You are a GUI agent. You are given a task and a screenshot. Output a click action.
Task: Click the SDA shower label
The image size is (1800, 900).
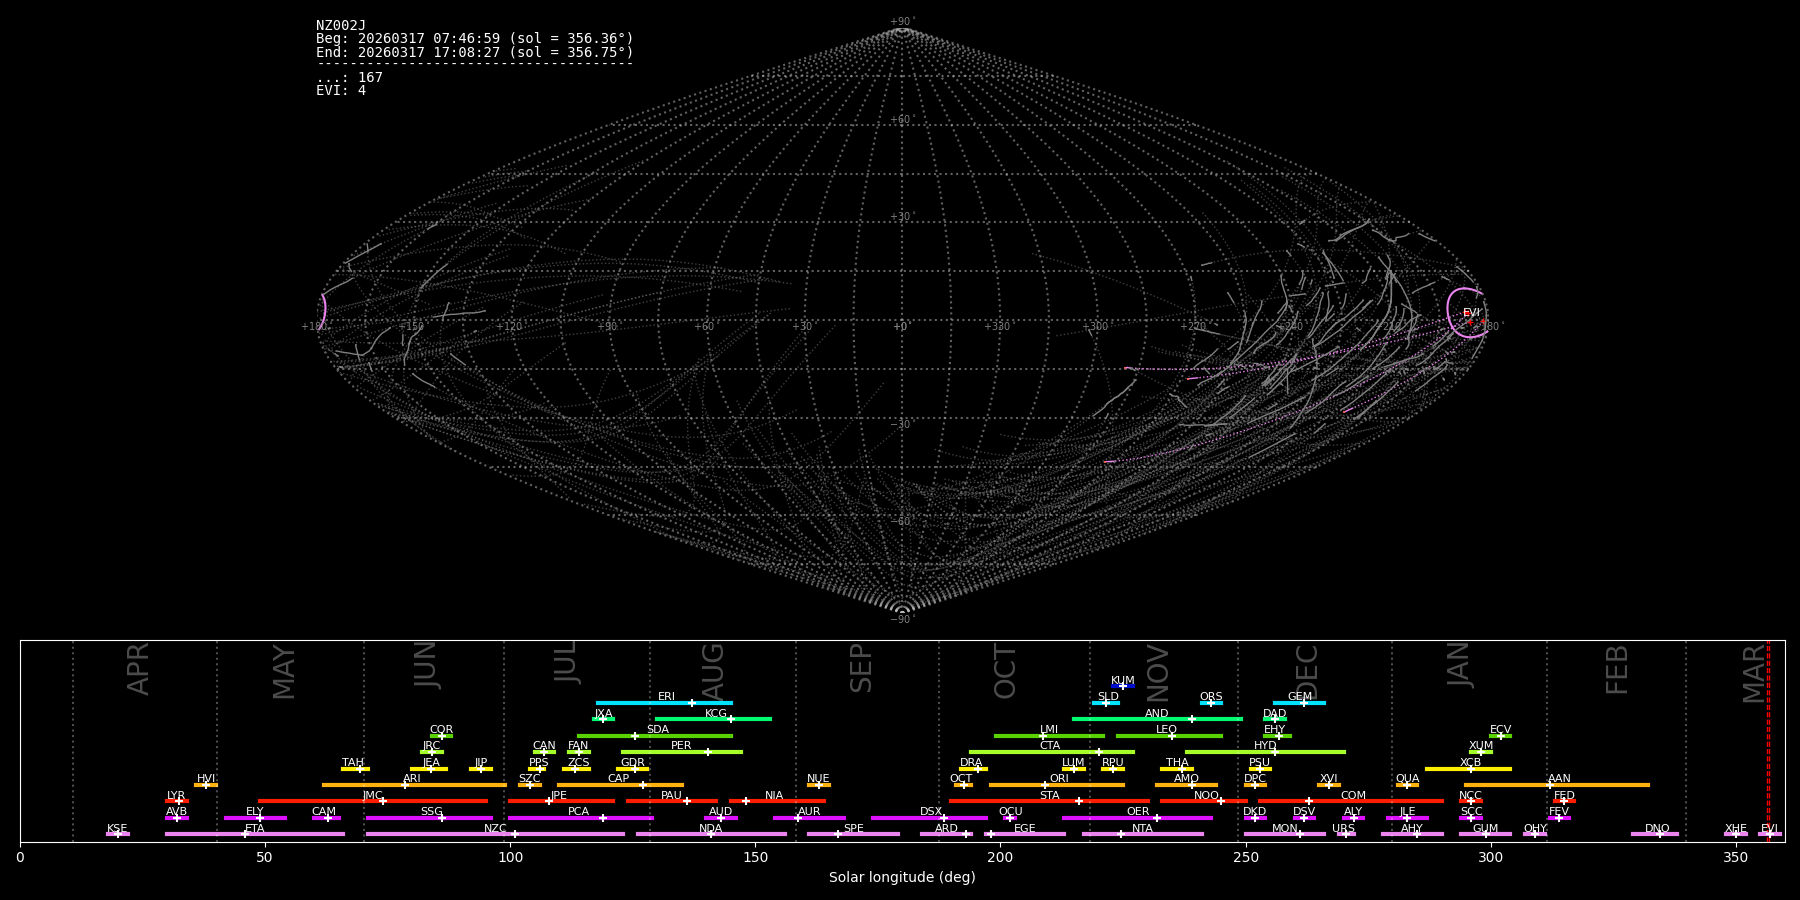click(657, 730)
